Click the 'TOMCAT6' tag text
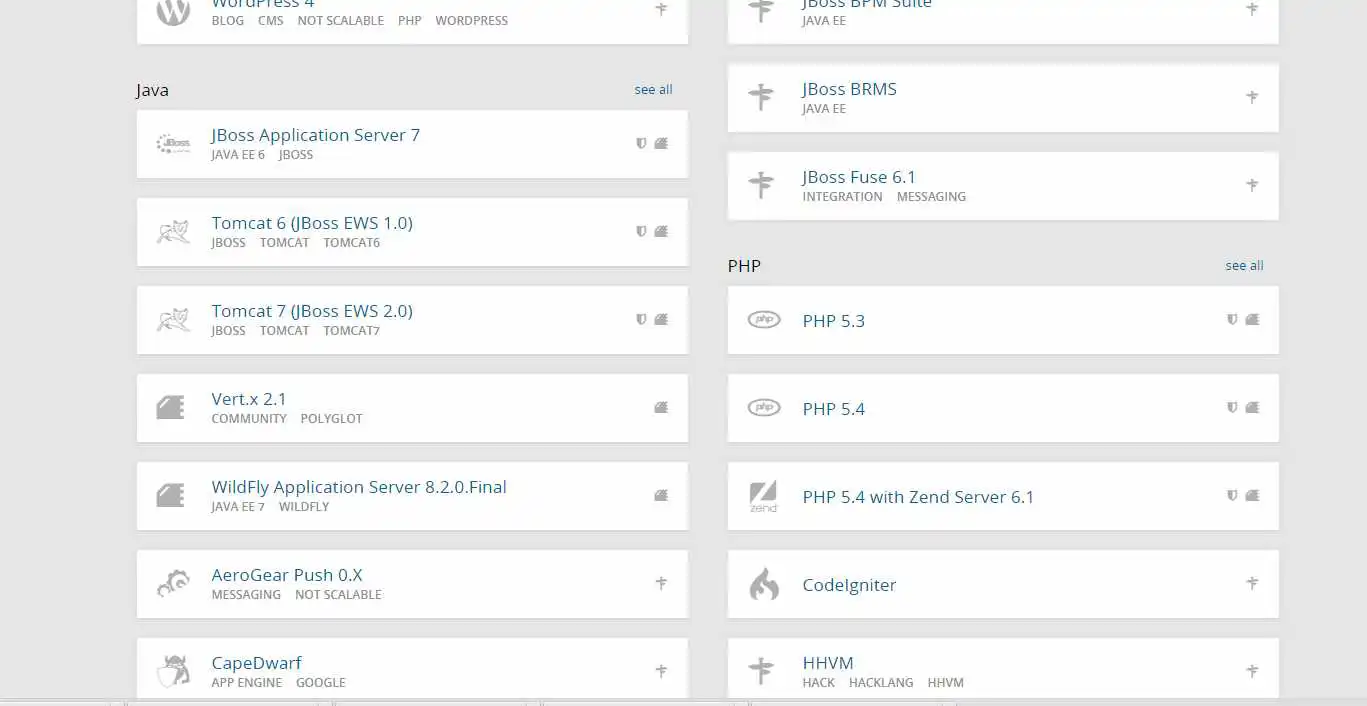 pos(352,243)
